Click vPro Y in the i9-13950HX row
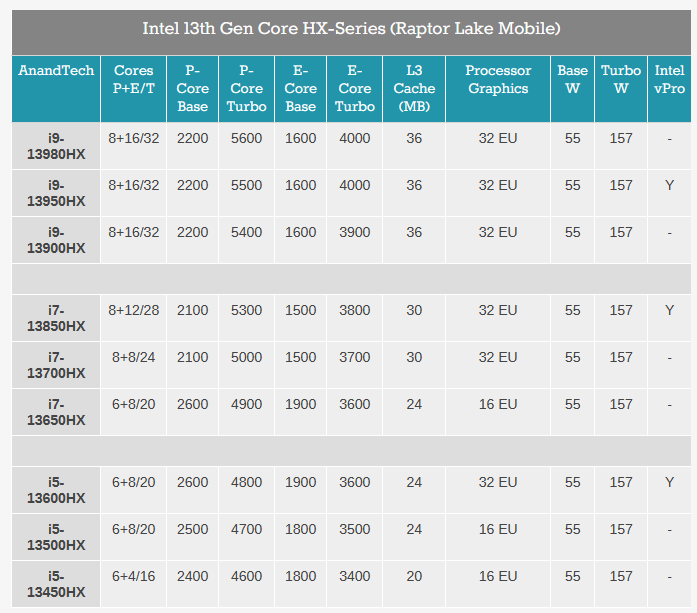 click(669, 185)
